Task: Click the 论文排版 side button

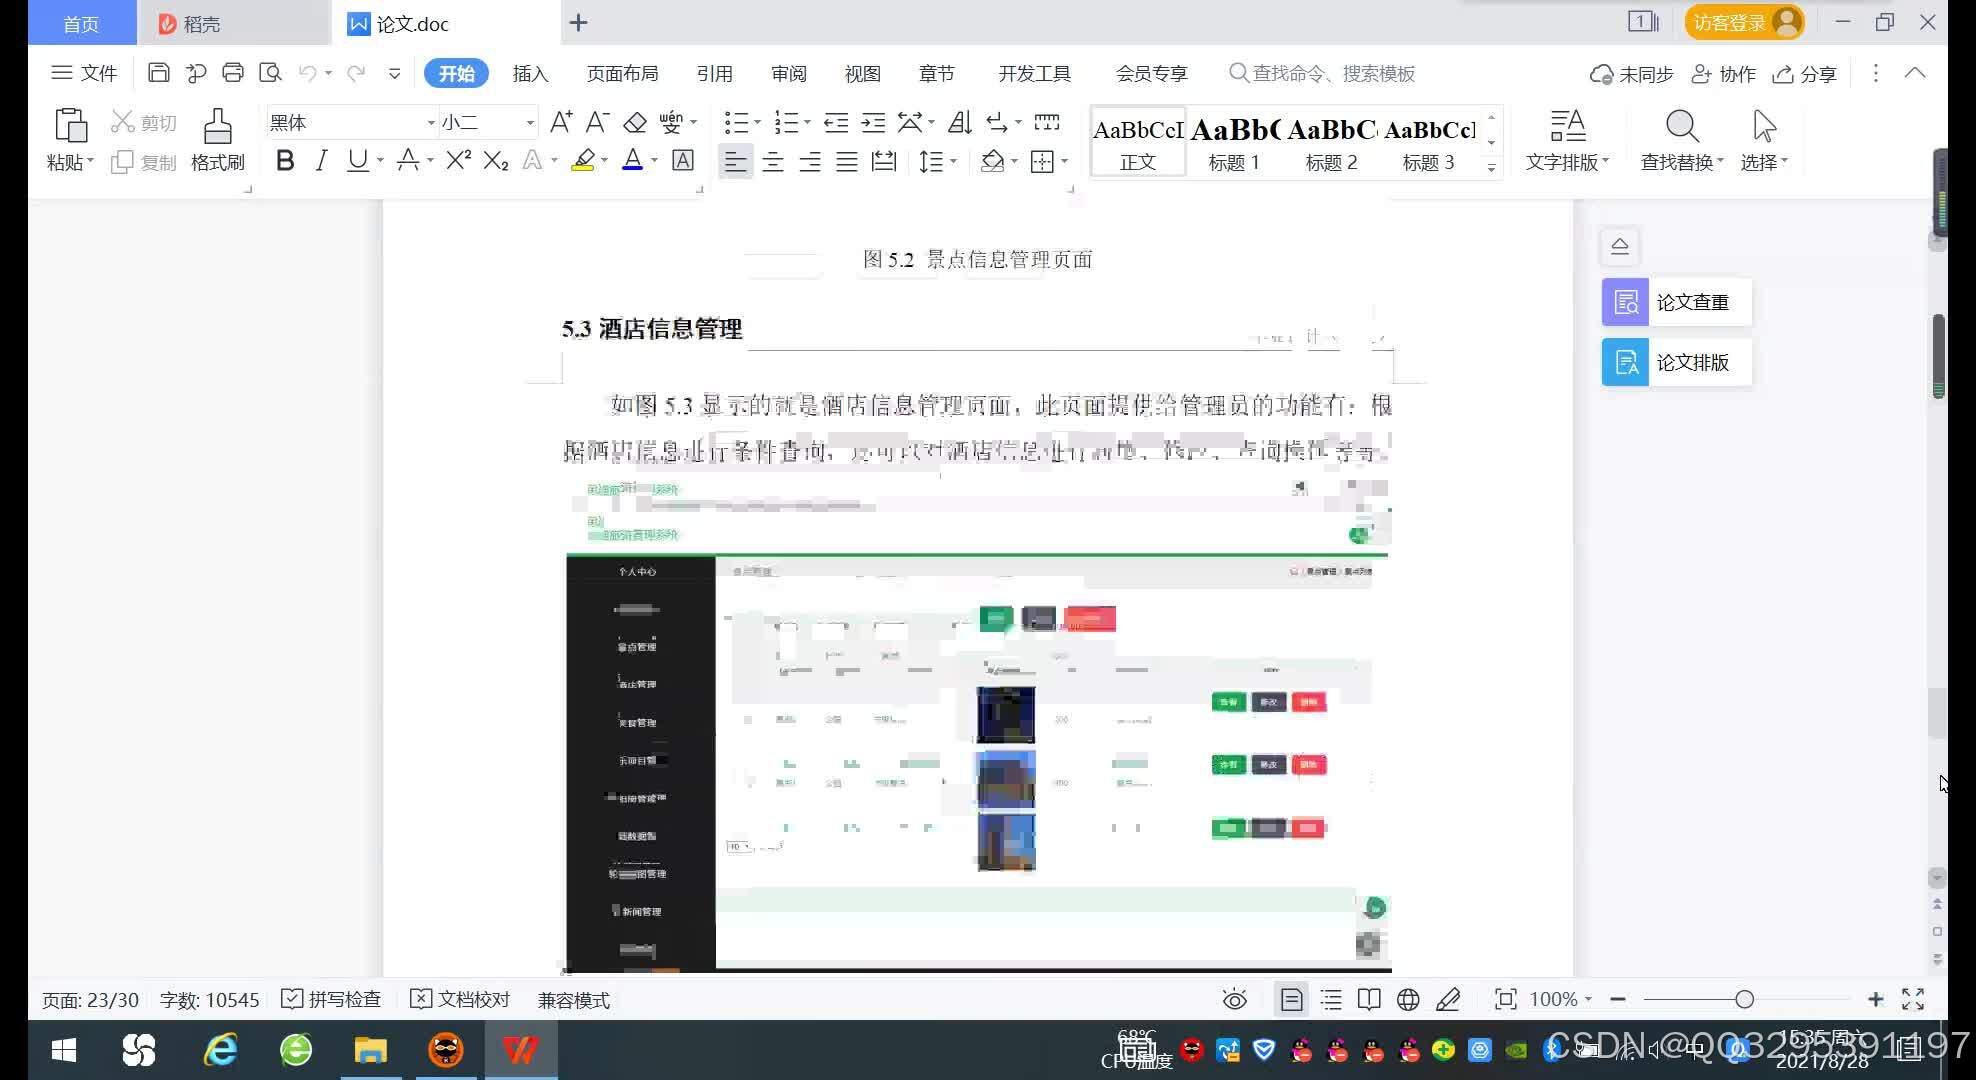Action: [1676, 362]
